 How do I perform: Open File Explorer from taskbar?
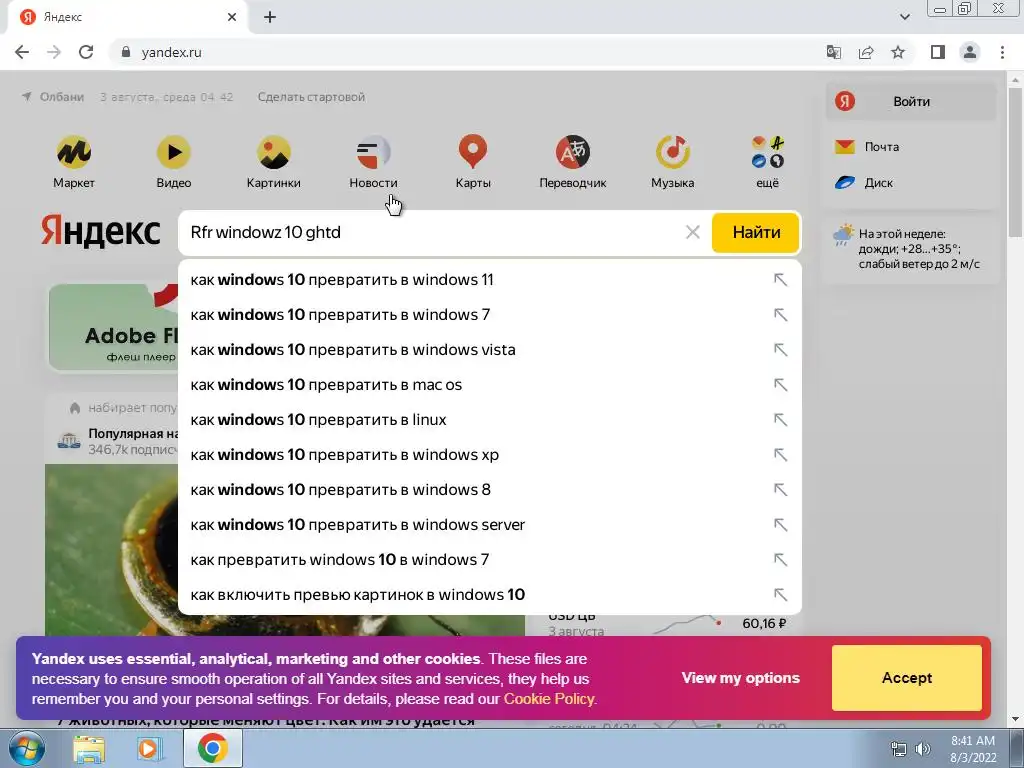(x=89, y=748)
